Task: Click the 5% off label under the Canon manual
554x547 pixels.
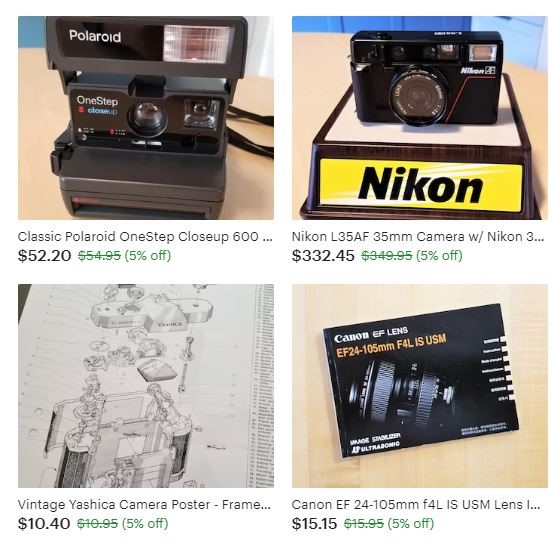Action: [411, 523]
